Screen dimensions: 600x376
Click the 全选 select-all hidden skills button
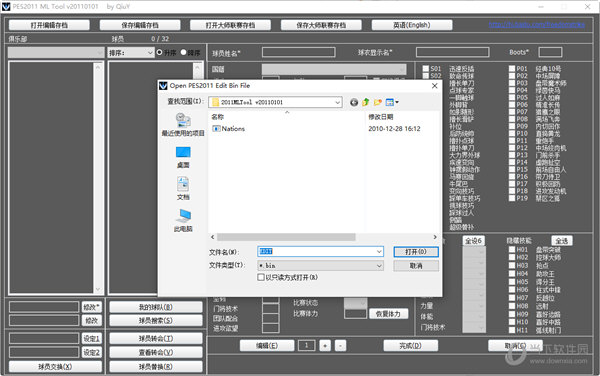click(x=562, y=241)
